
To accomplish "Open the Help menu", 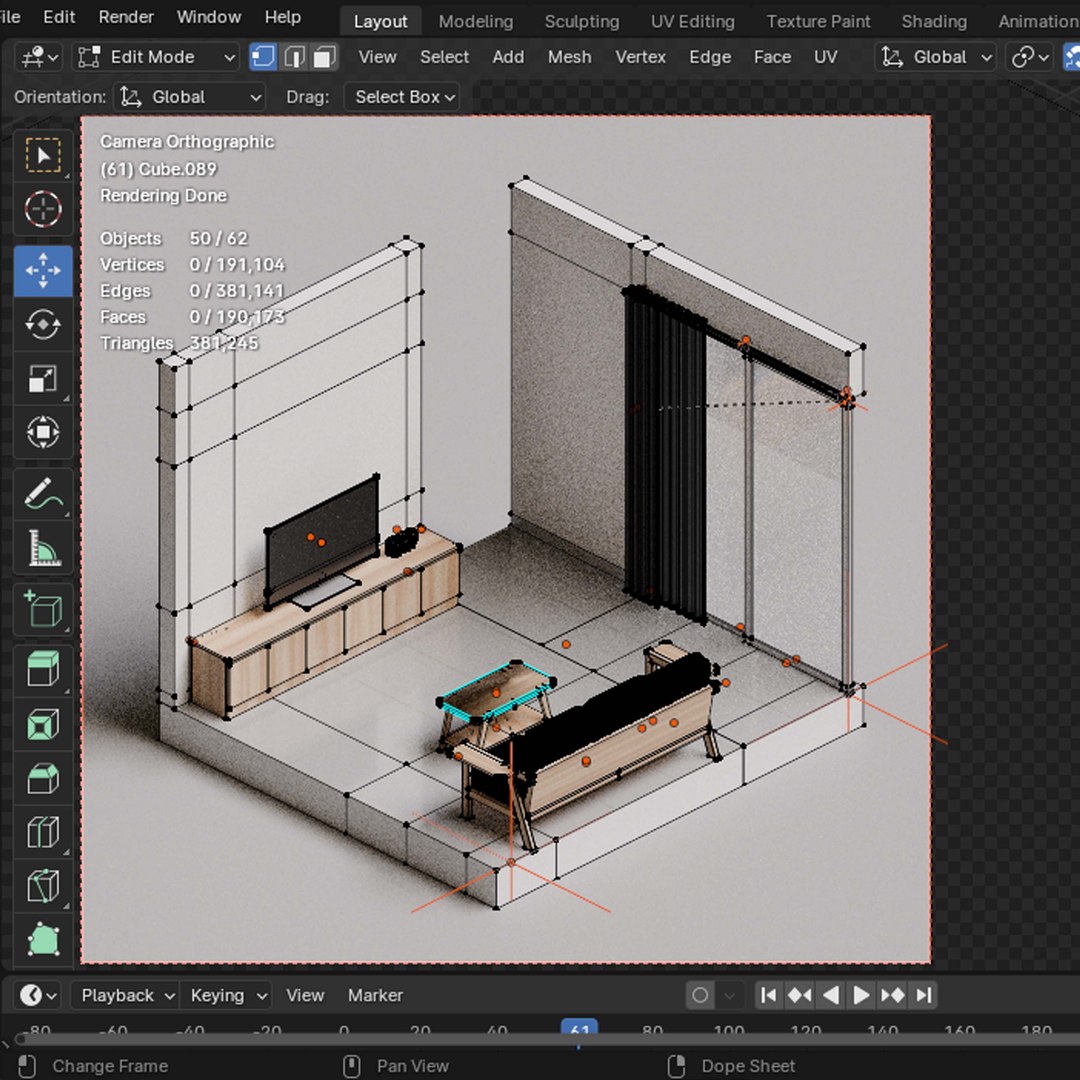I will click(x=282, y=17).
